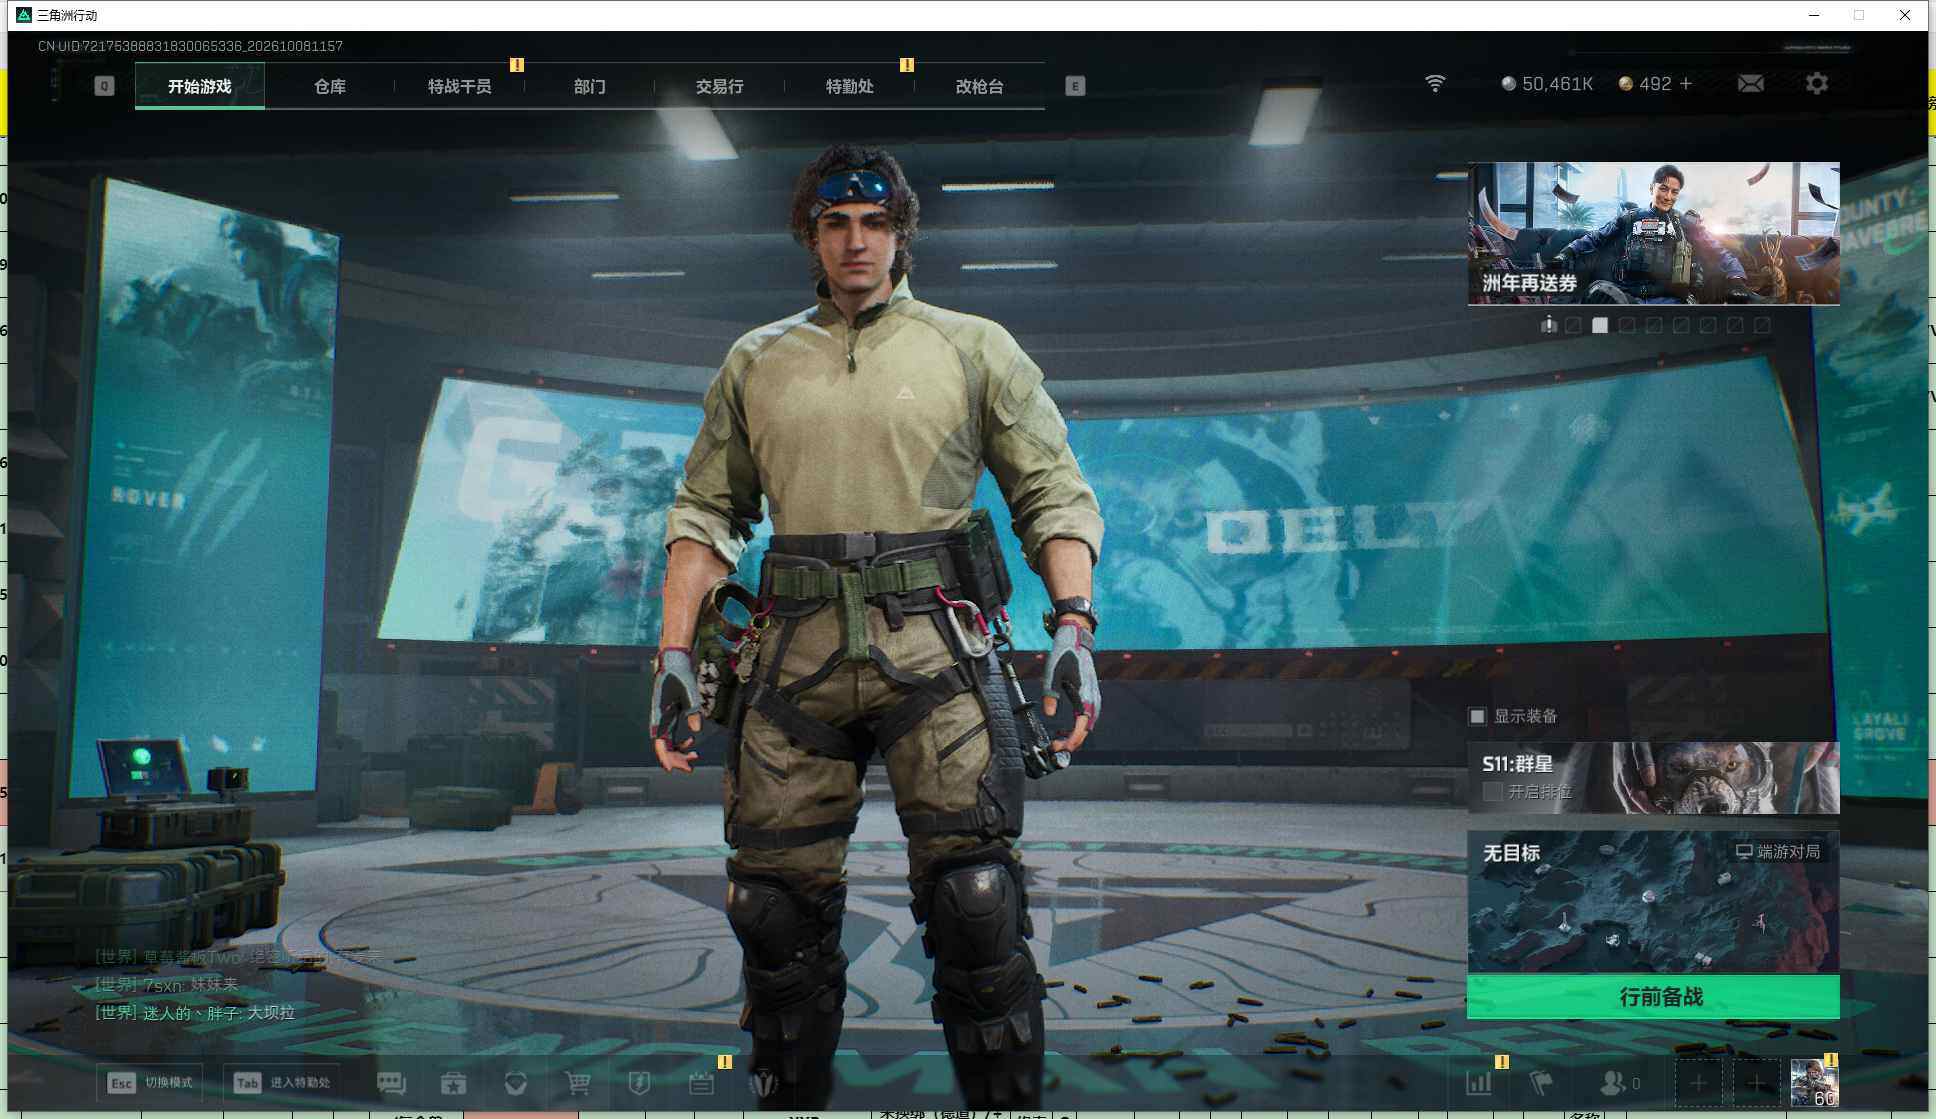The image size is (1936, 1119).
Task: Enable the 开启排位 ranked checkbox
Action: [1492, 792]
